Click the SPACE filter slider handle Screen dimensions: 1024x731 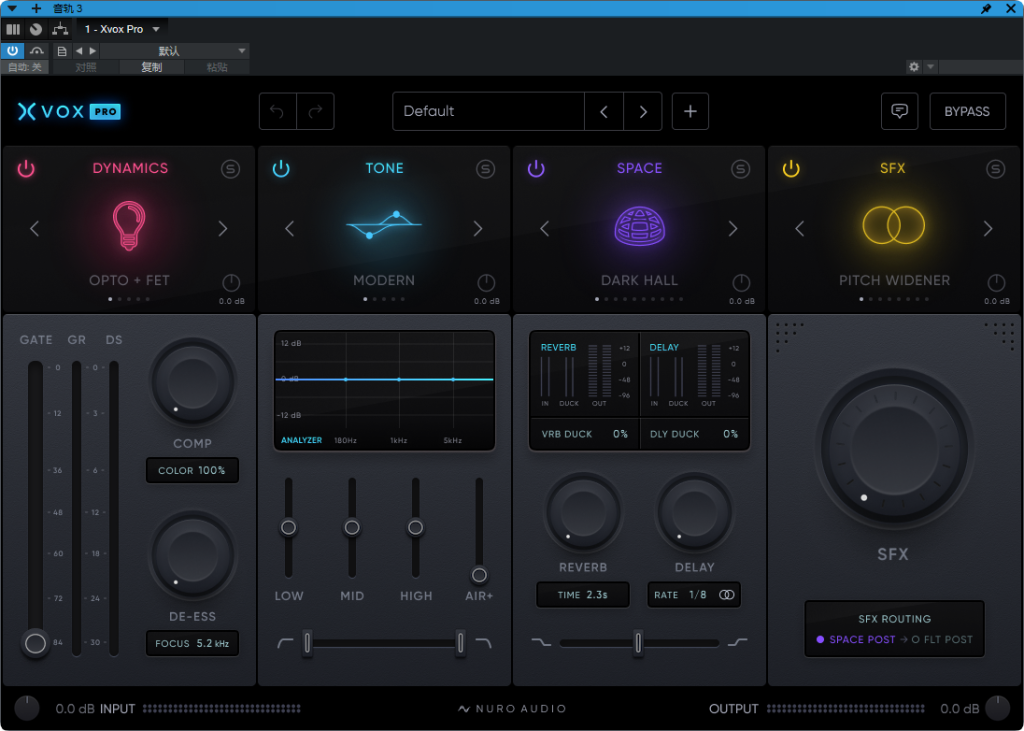point(638,643)
